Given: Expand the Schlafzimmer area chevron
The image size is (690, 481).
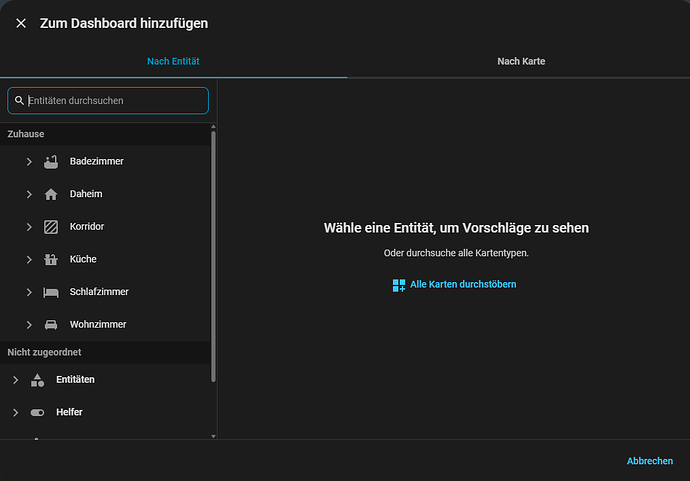Looking at the screenshot, I should coord(29,292).
